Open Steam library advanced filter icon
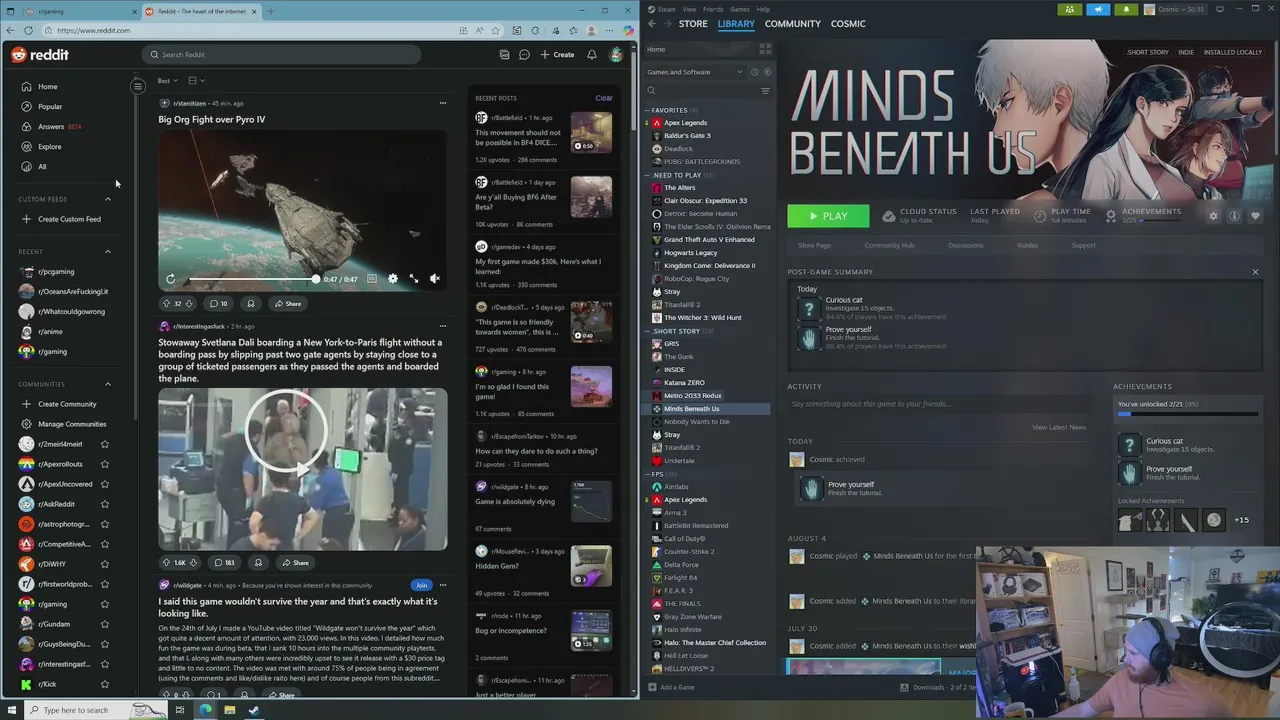Image resolution: width=1280 pixels, height=720 pixels. pos(765,91)
